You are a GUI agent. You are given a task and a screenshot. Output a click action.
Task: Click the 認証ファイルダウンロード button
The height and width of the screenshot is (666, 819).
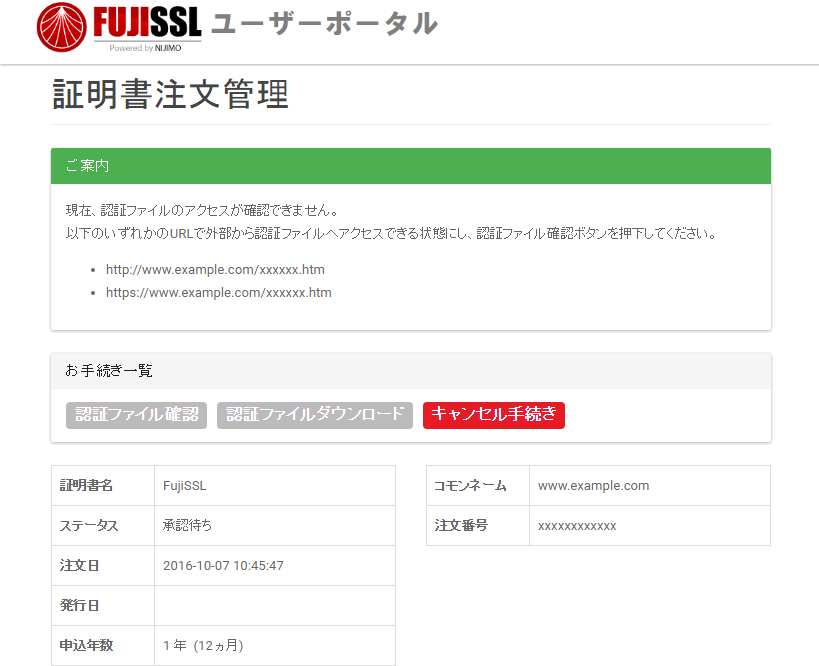pyautogui.click(x=315, y=415)
